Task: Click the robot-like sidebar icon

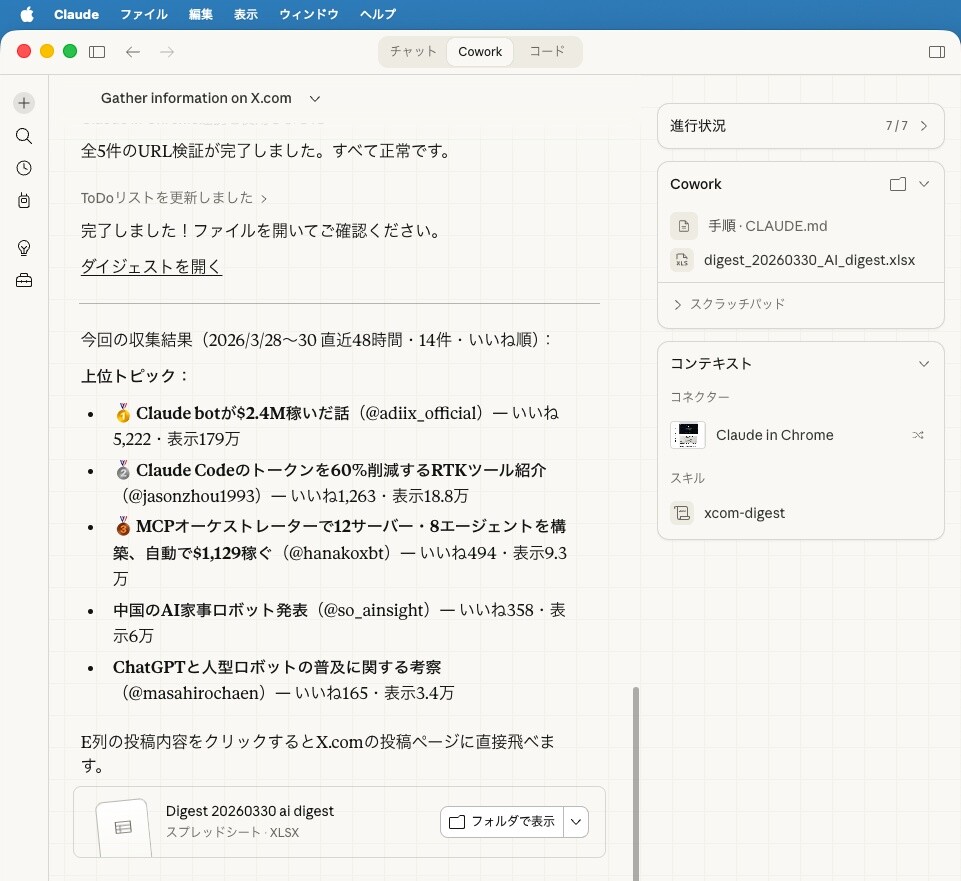Action: pyautogui.click(x=24, y=200)
